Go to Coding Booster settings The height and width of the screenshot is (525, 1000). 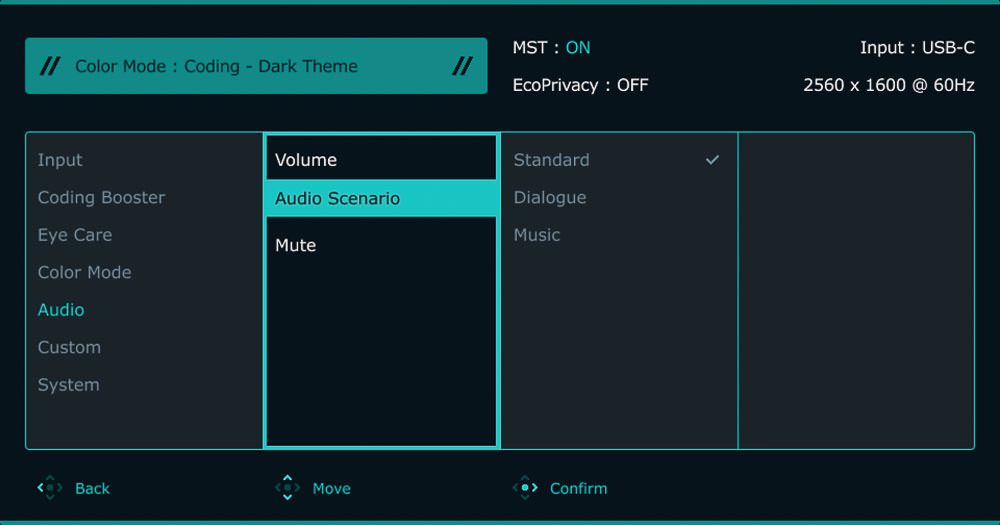click(x=101, y=198)
